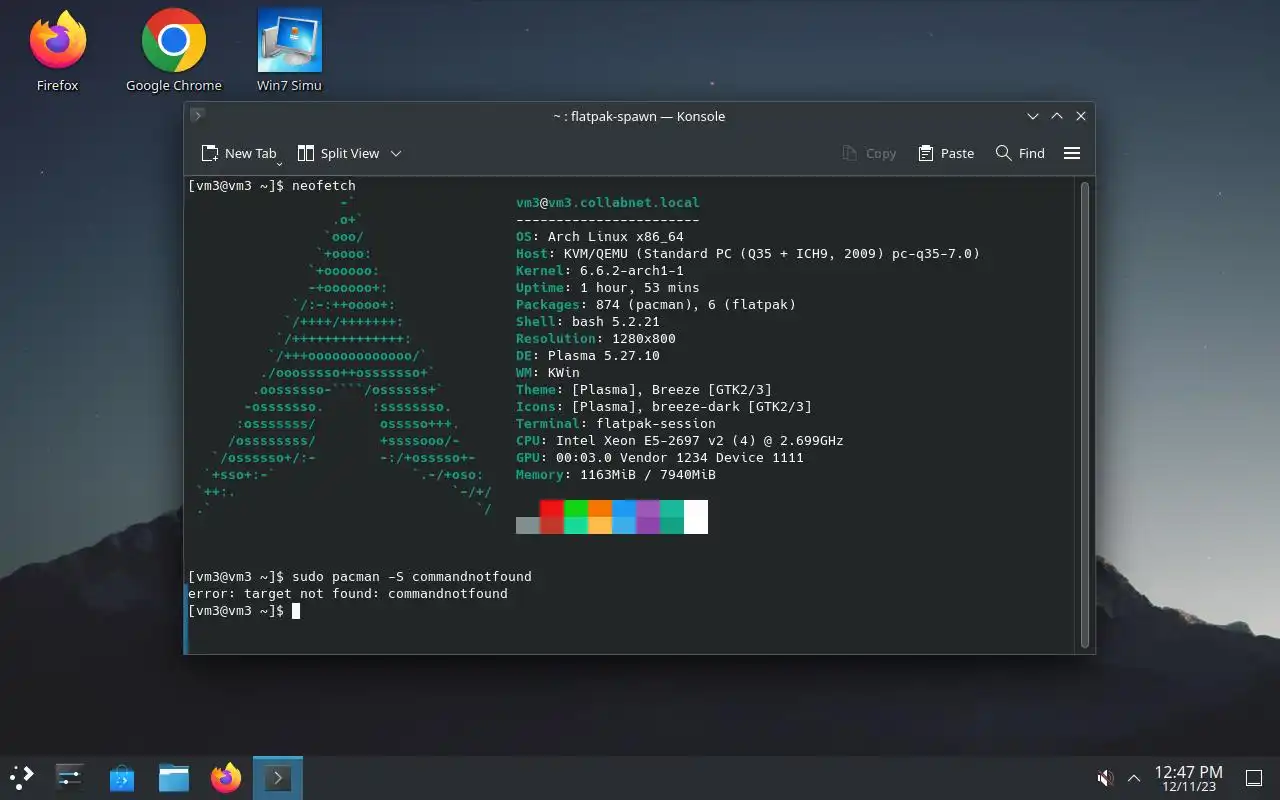This screenshot has width=1280, height=800.
Task: Click the Konsole vertical scrollbar
Action: pyautogui.click(x=1085, y=414)
